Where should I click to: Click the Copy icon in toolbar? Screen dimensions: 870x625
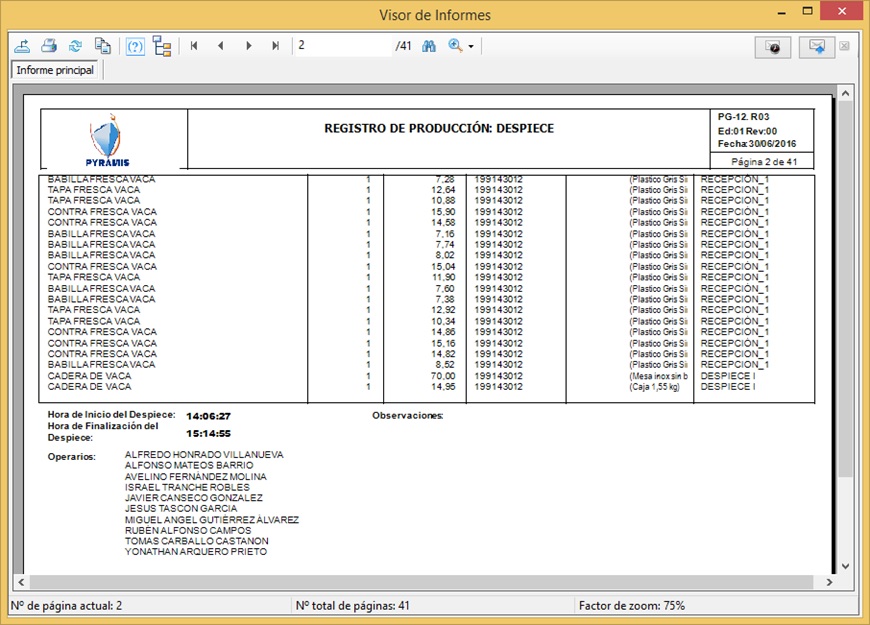coord(102,46)
